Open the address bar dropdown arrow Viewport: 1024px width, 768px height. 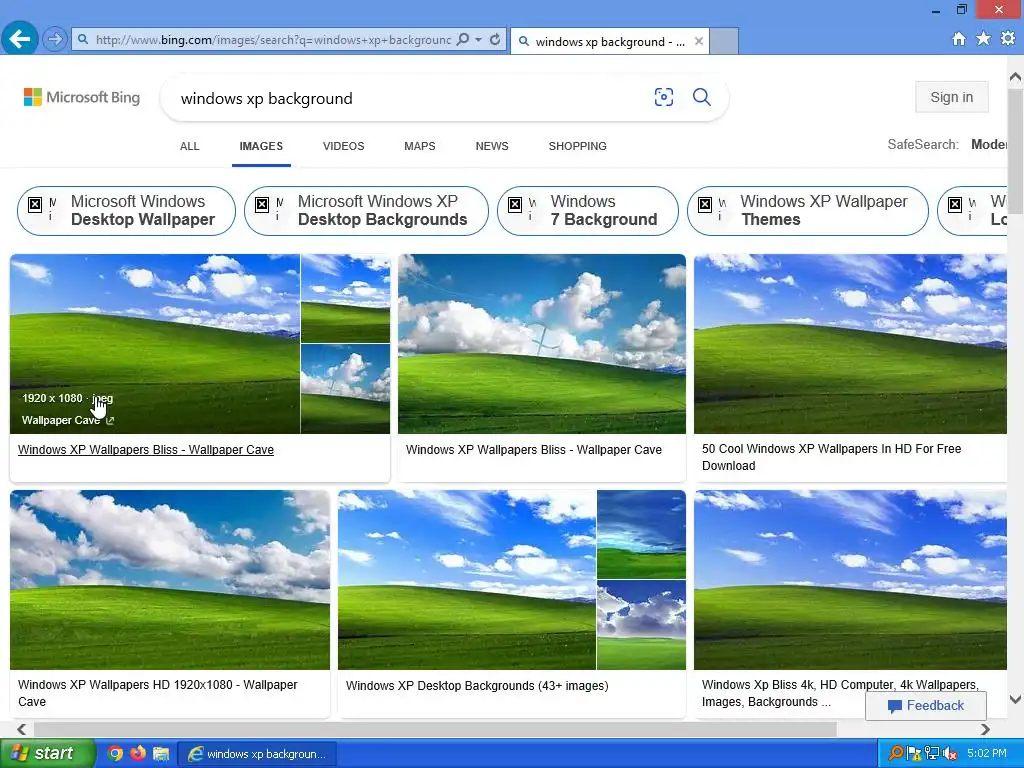click(x=478, y=40)
